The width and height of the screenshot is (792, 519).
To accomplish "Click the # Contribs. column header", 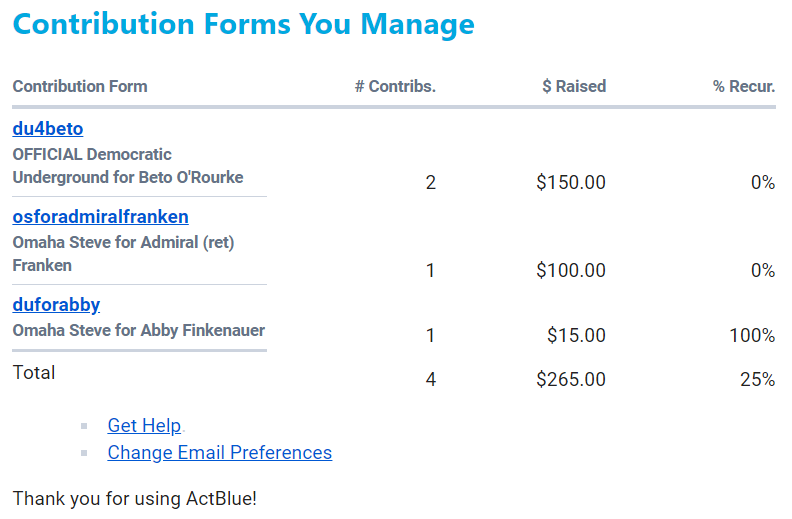I will pos(395,86).
